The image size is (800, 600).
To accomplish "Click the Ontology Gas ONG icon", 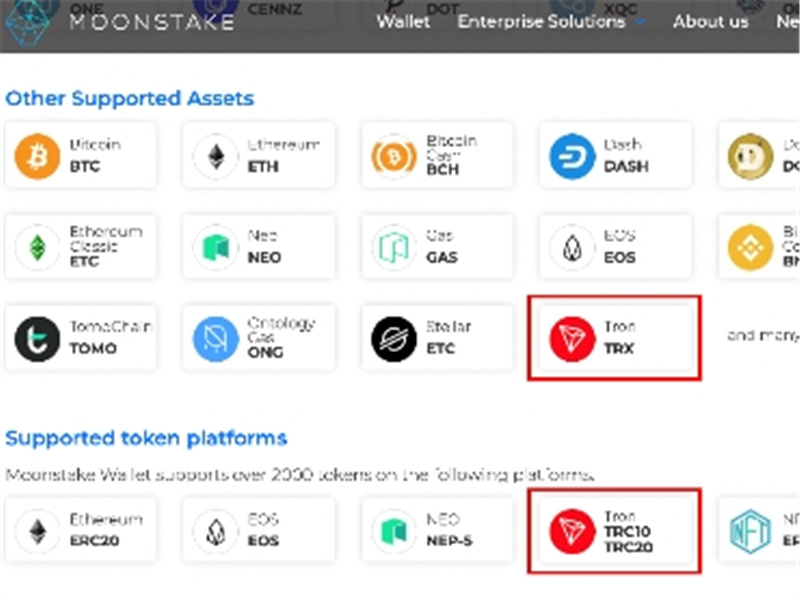I will 216,338.
